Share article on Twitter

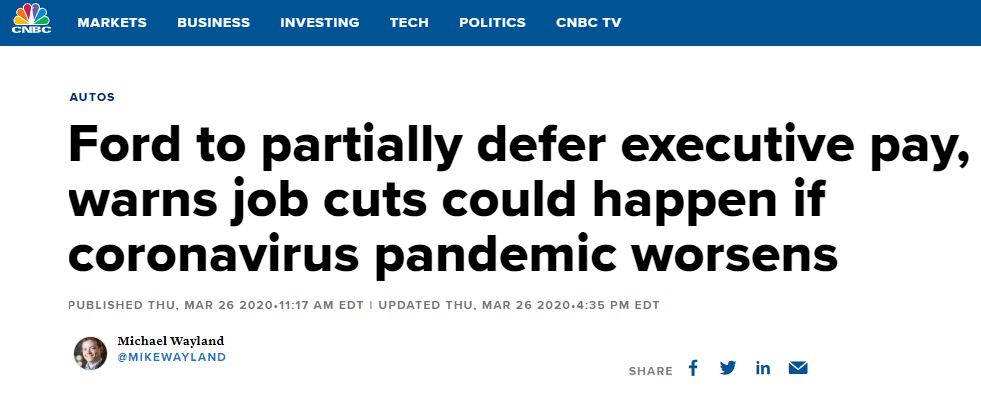(x=728, y=368)
